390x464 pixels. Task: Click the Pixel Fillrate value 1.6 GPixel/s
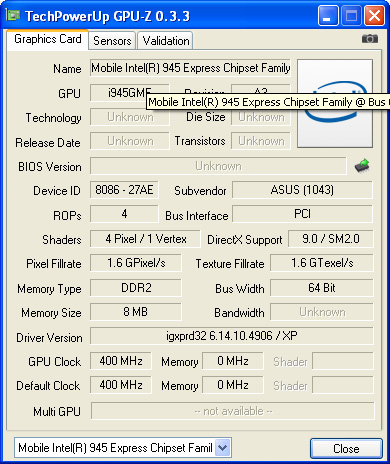pyautogui.click(x=136, y=263)
